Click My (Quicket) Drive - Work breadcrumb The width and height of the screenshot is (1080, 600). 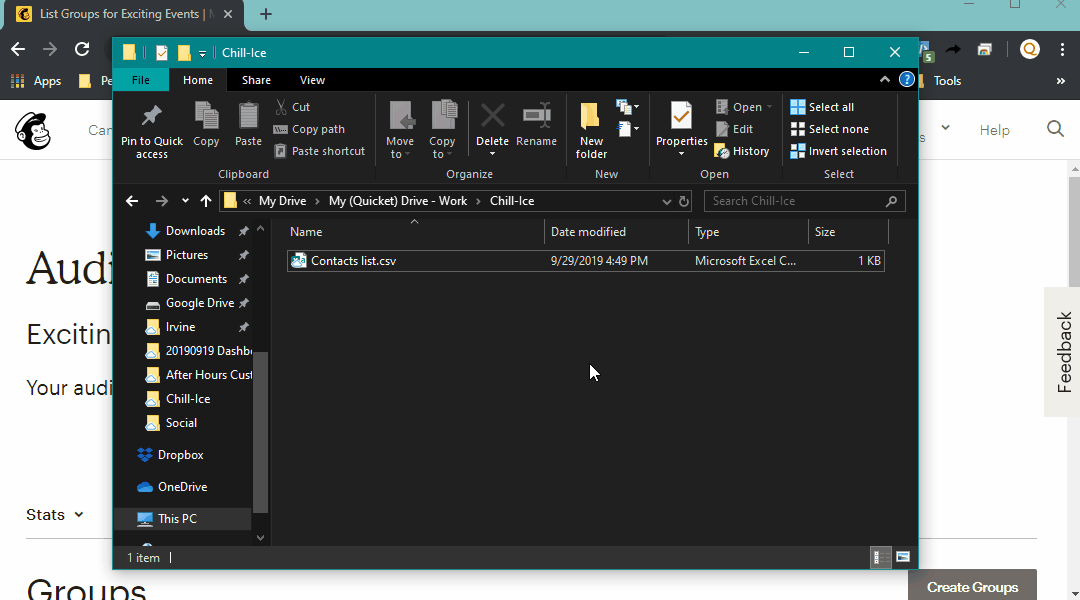pos(397,201)
